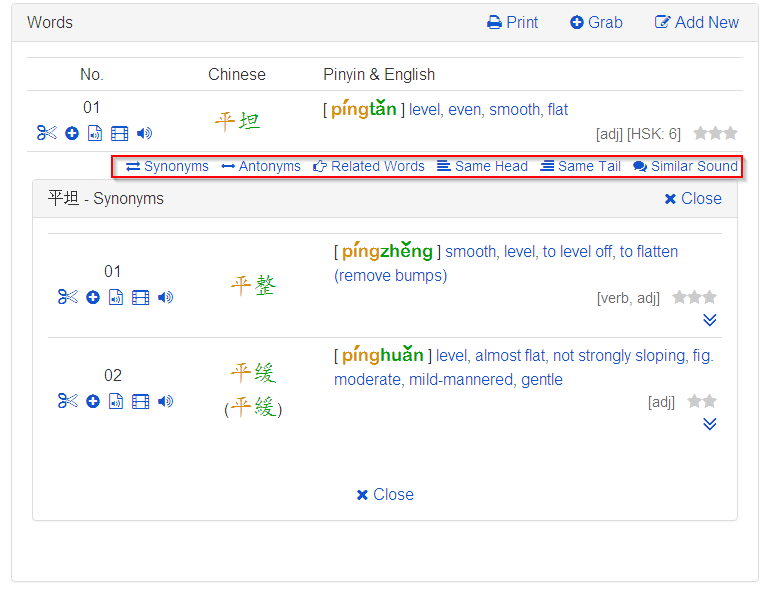Open the Related Words list
The height and width of the screenshot is (592, 770).
(x=369, y=166)
